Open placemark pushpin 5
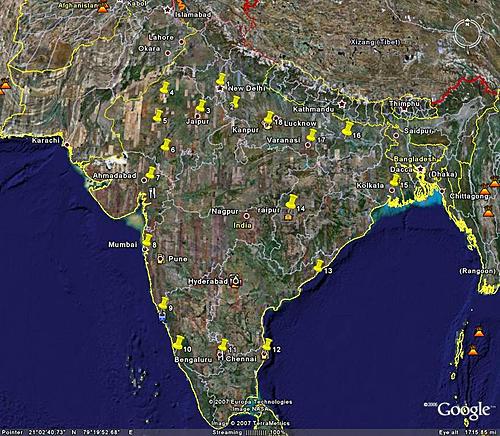This screenshot has width=500, height=436. coord(157,115)
